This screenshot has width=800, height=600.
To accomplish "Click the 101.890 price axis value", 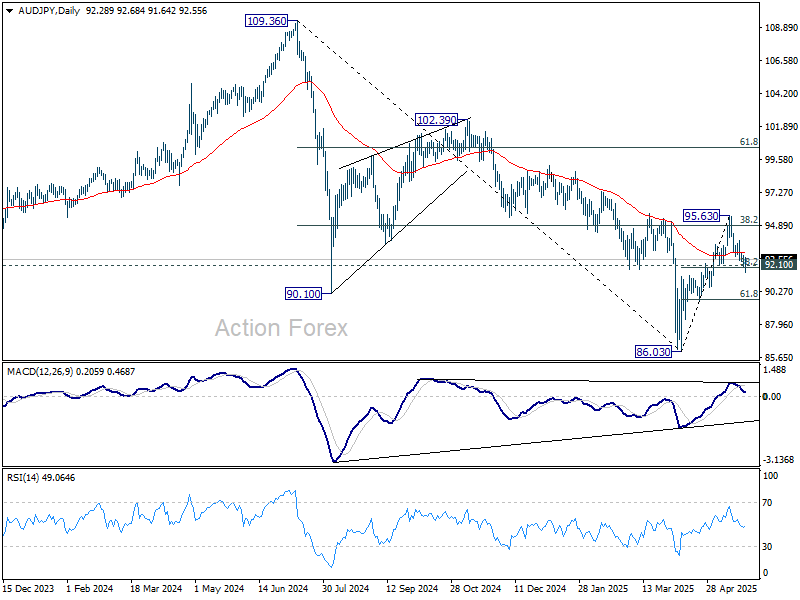I will [x=781, y=127].
